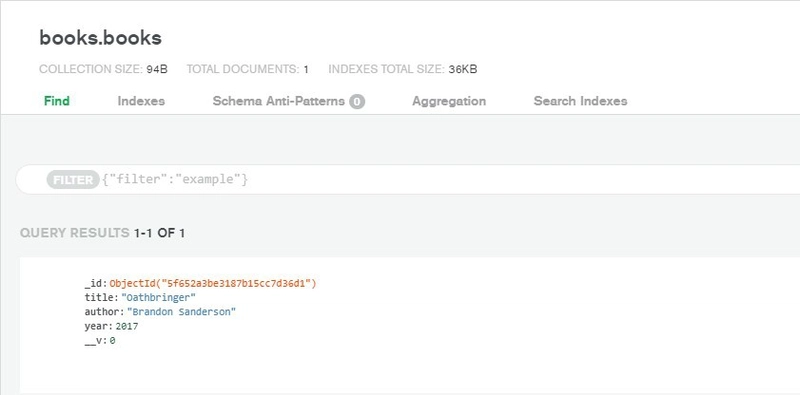Image resolution: width=800 pixels, height=395 pixels.
Task: Click into the filter query input field
Action: (408, 180)
